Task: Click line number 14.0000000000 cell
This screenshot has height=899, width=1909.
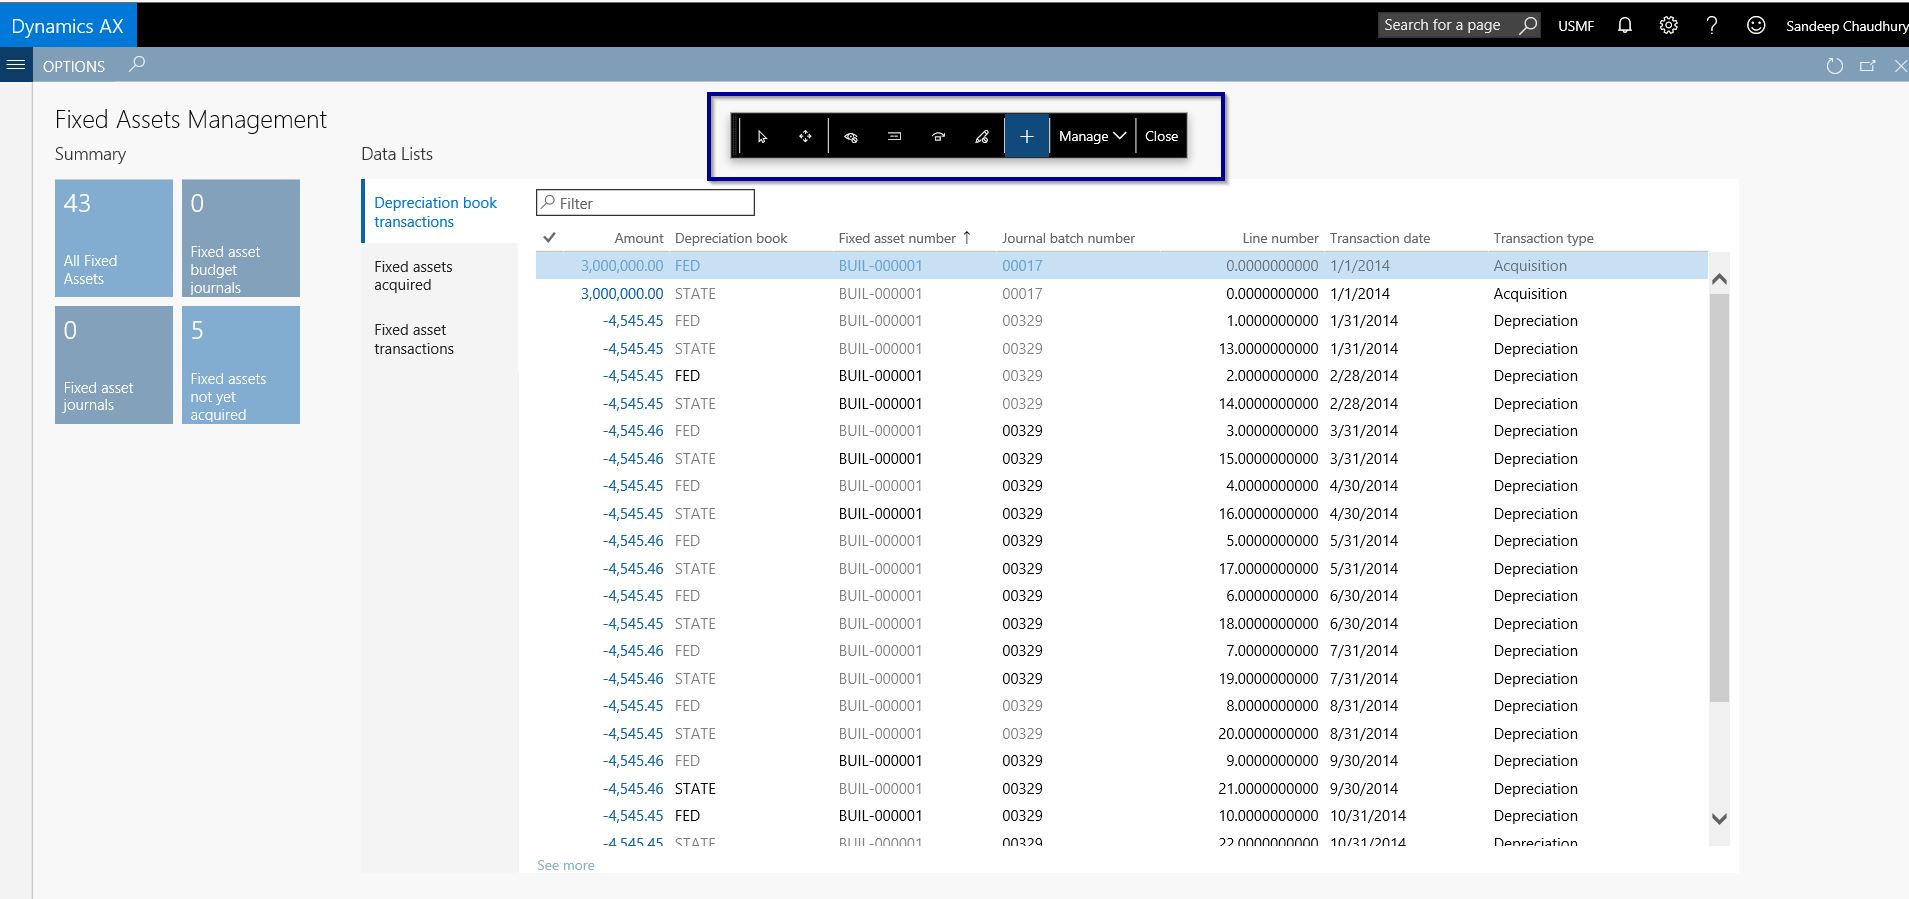Action: tap(1268, 404)
